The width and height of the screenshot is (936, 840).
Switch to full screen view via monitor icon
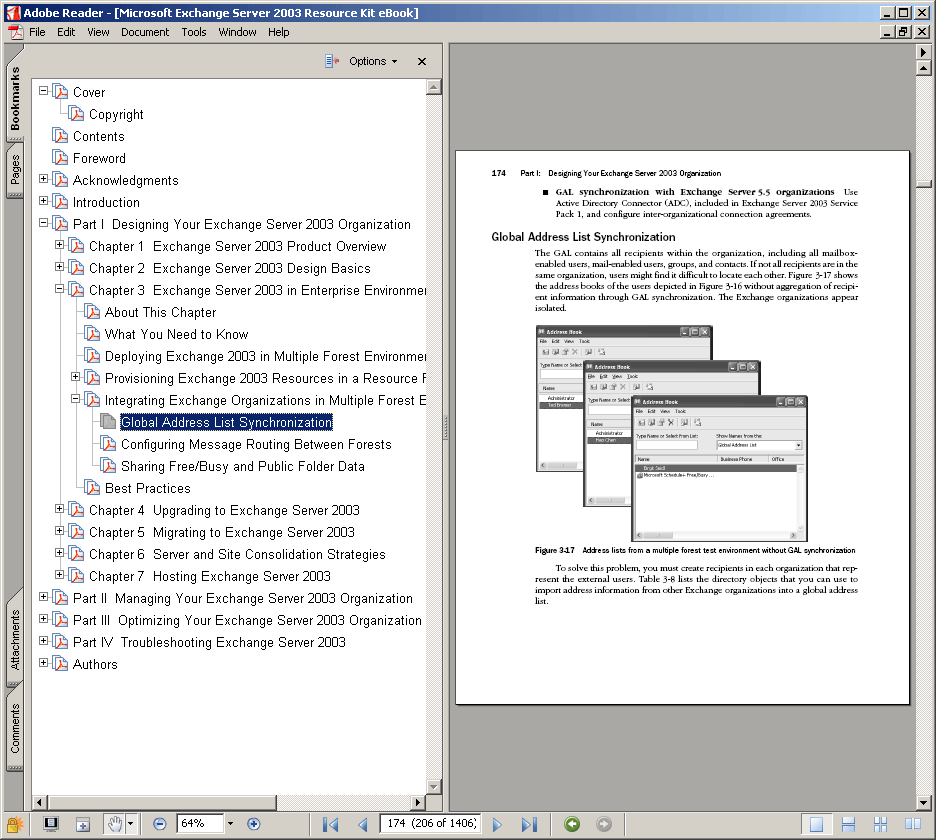[x=51, y=824]
